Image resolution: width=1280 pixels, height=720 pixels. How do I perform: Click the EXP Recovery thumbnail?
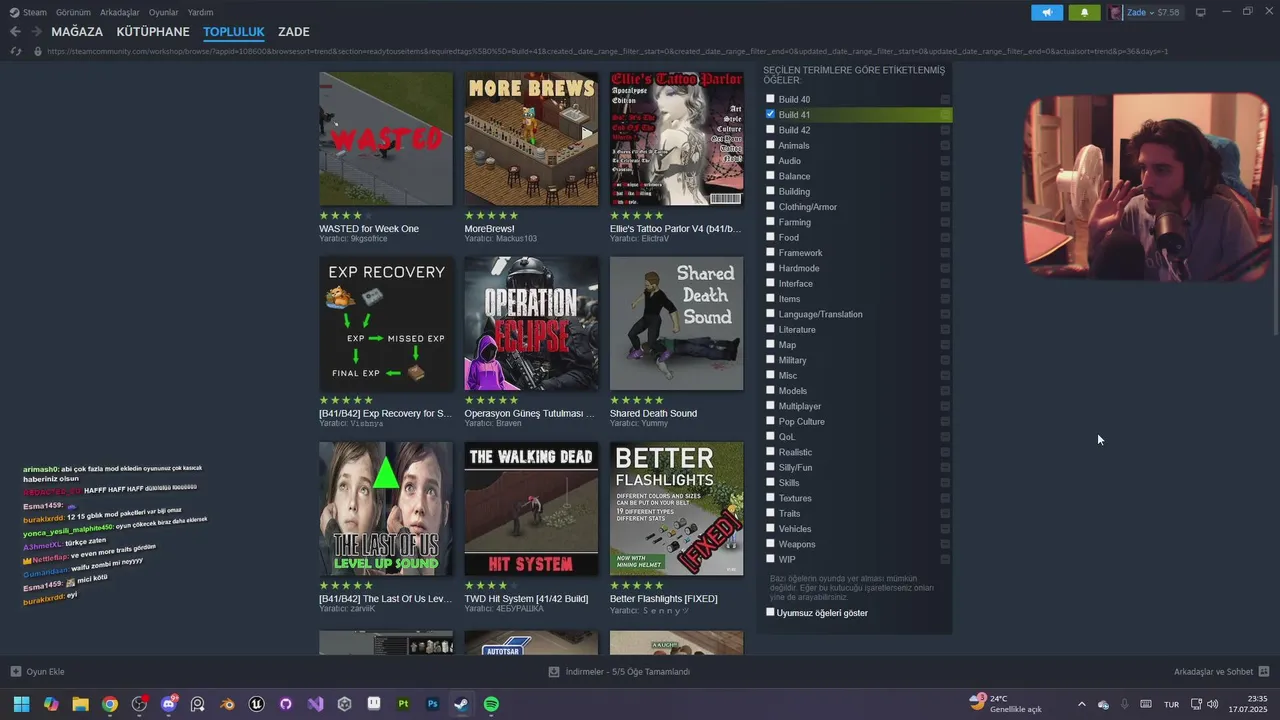point(386,324)
